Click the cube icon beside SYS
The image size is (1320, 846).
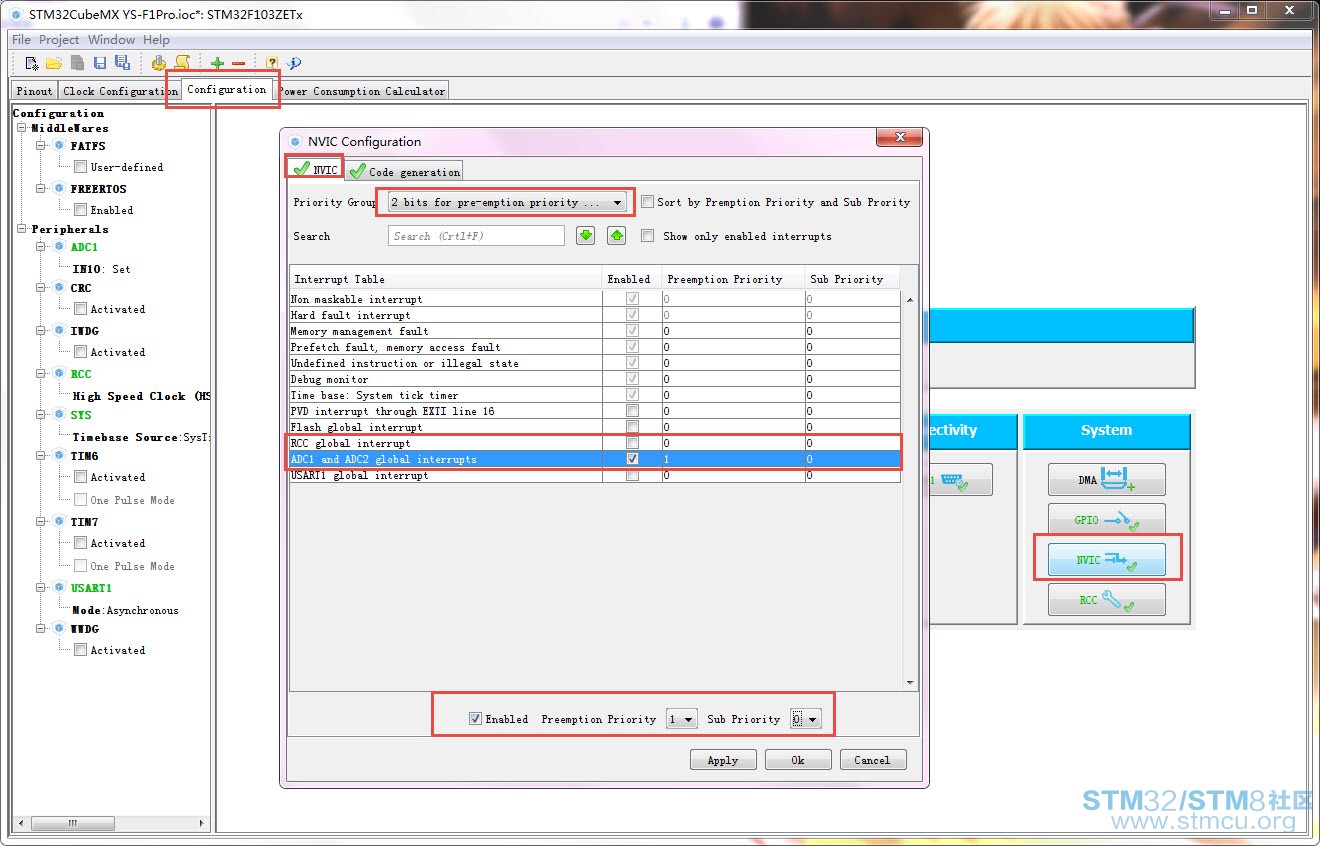point(59,414)
